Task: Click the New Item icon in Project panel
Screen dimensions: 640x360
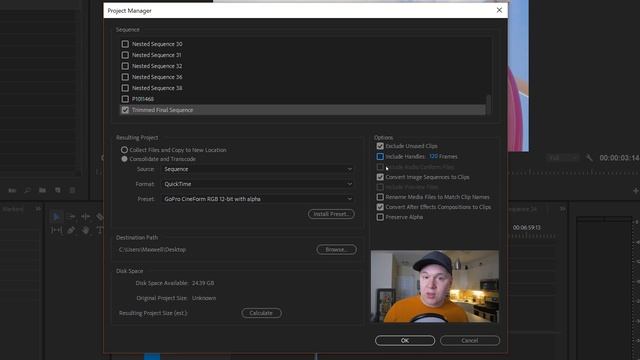Action: coord(58,190)
